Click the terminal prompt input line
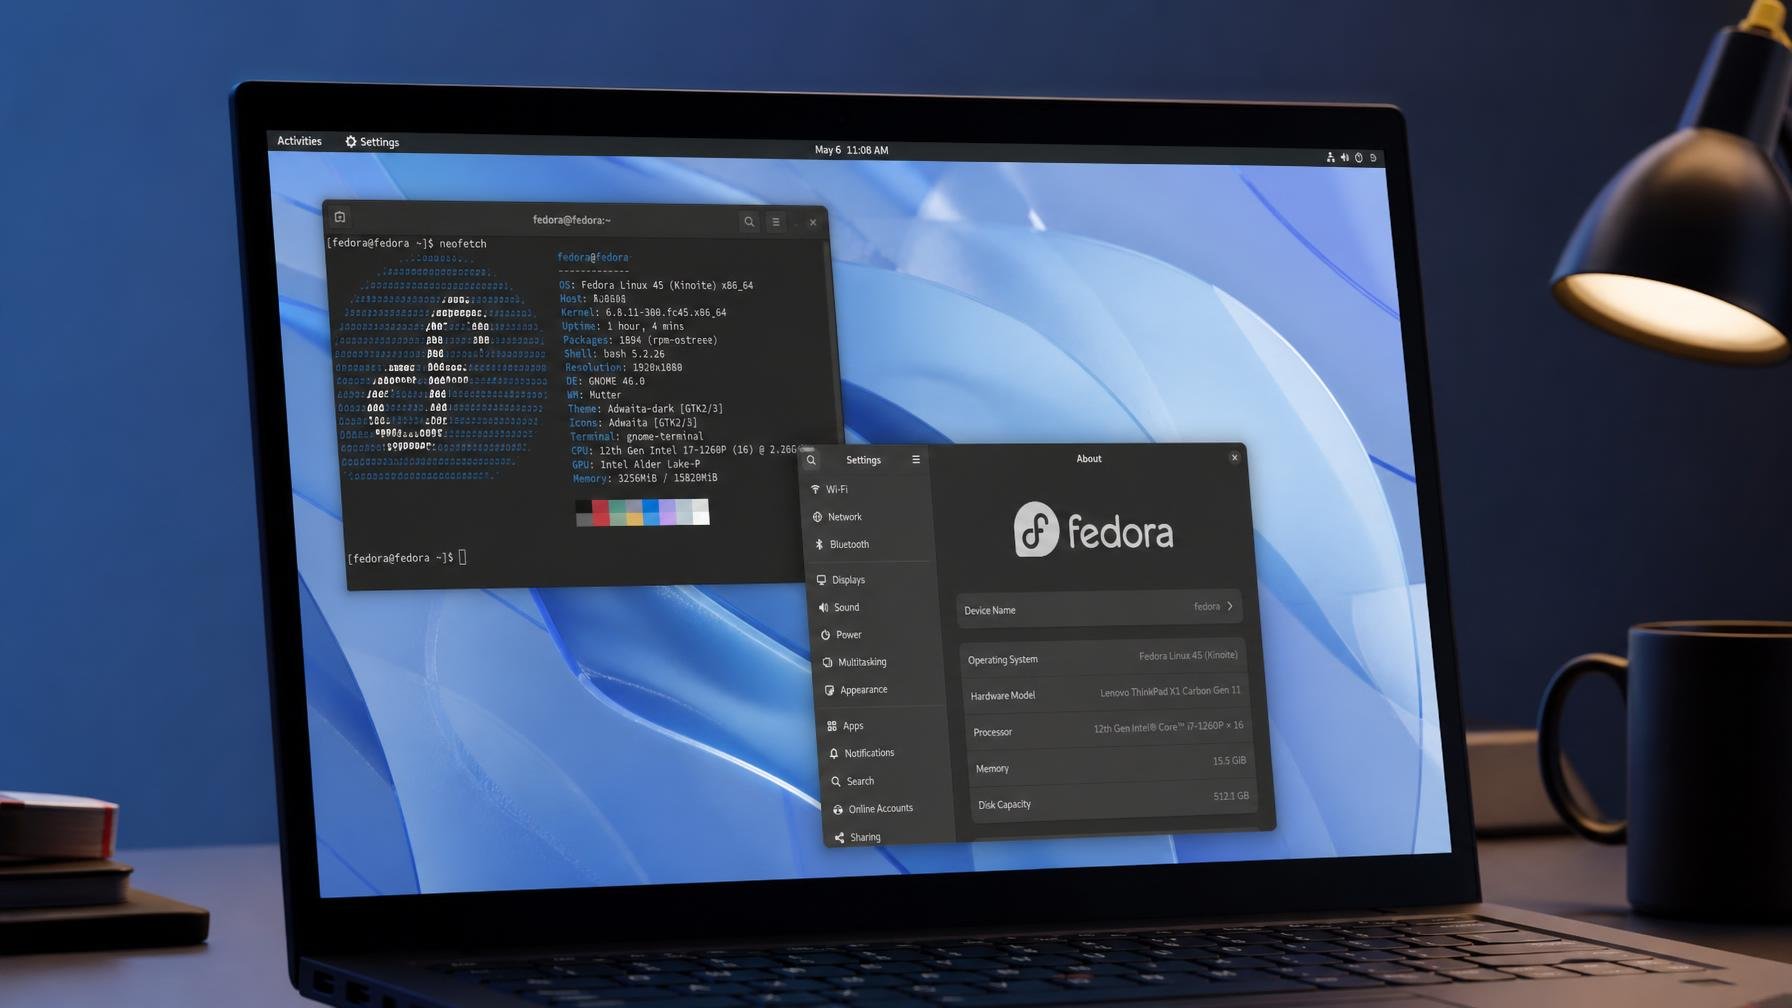Image resolution: width=1792 pixels, height=1008 pixels. tap(407, 558)
